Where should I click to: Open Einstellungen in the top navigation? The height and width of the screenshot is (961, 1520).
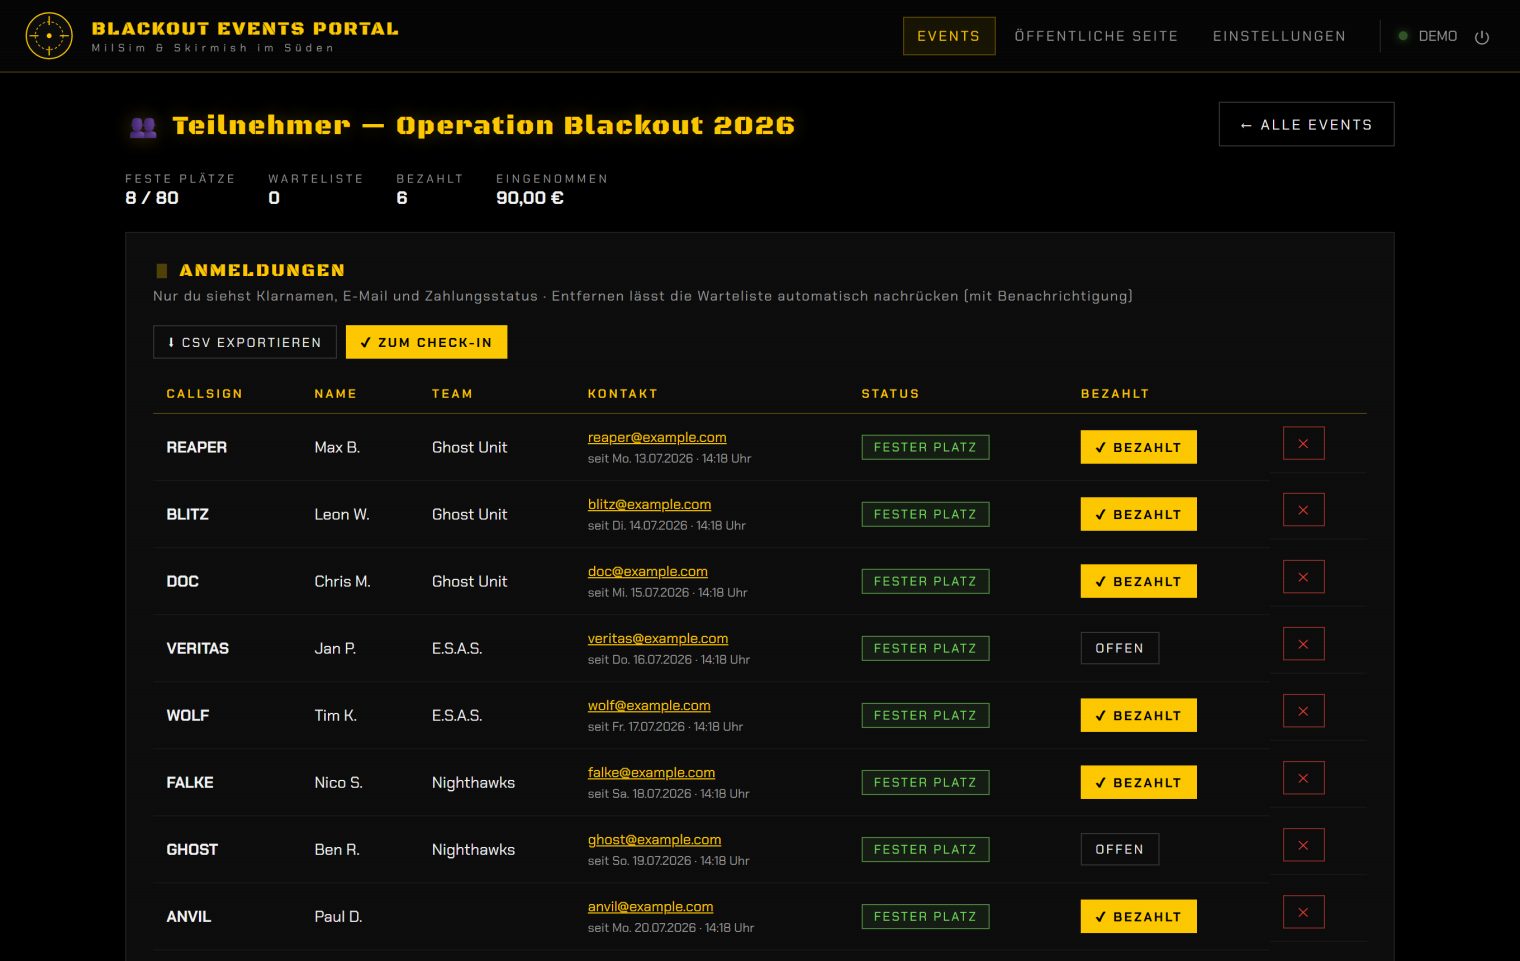click(x=1279, y=36)
